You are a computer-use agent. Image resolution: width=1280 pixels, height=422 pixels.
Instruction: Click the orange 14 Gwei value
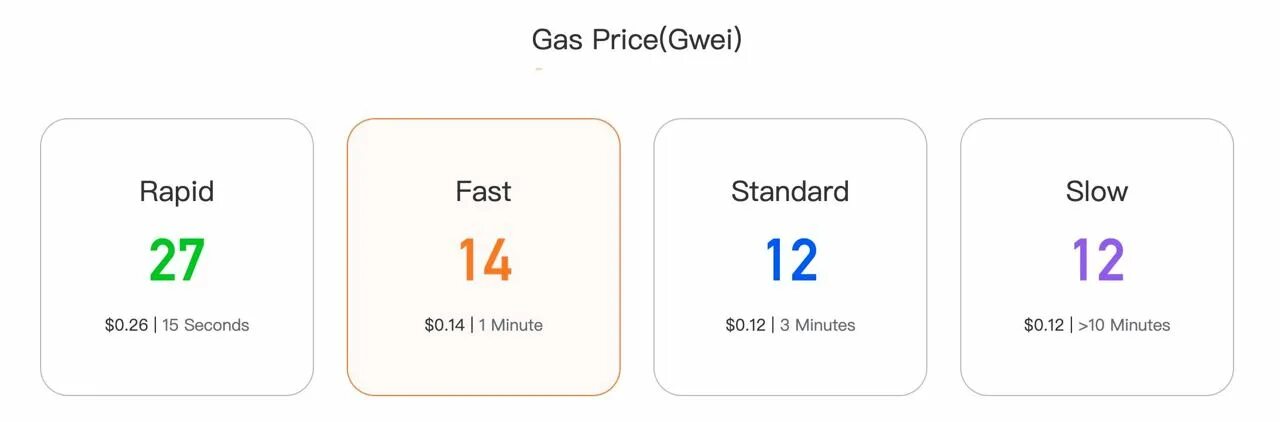[x=485, y=260]
